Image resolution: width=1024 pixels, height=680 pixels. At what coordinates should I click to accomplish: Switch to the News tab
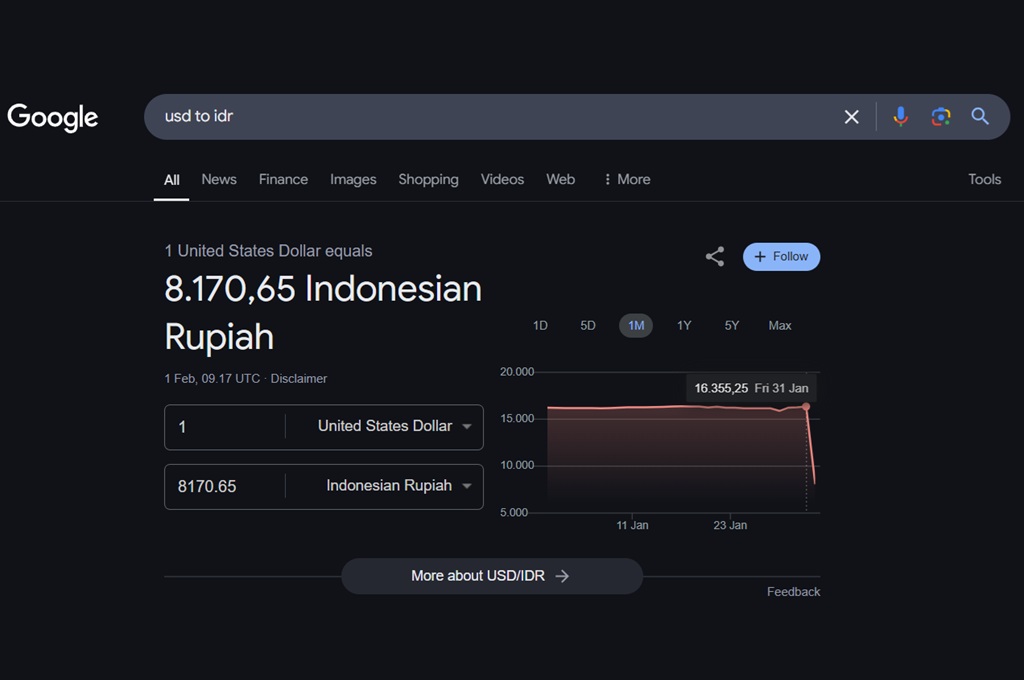point(219,180)
